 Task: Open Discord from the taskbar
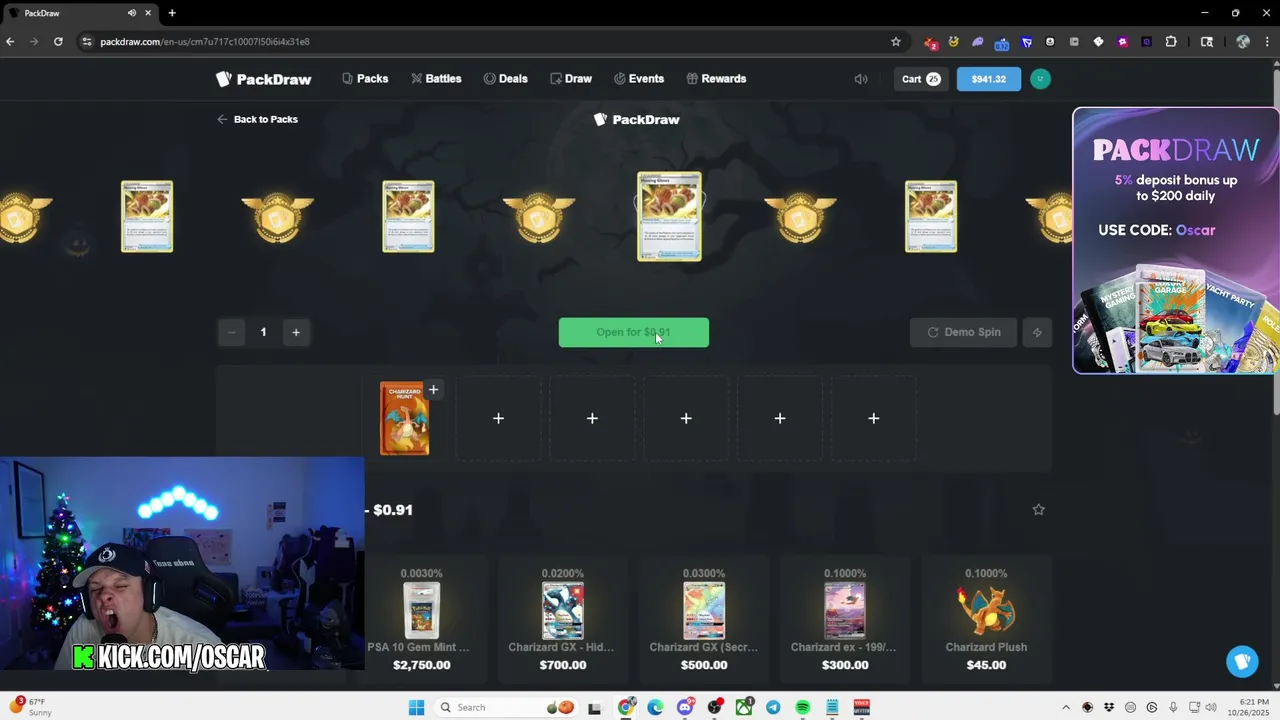pos(685,707)
